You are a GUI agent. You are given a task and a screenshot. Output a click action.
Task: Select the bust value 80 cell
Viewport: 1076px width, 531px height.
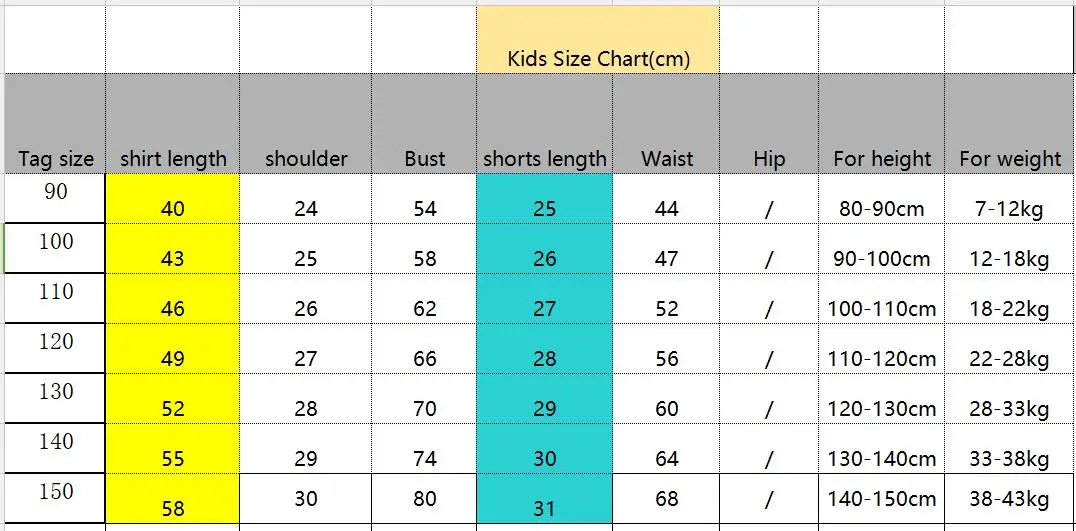pos(424,499)
